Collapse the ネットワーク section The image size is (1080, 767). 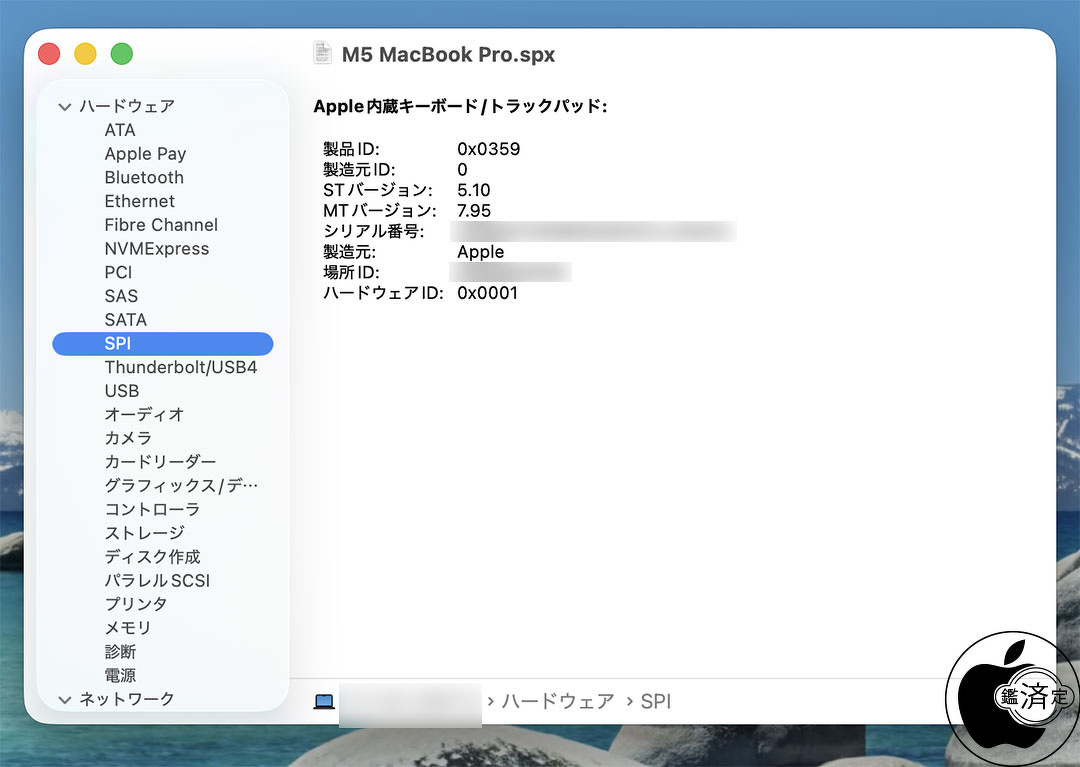pos(65,699)
